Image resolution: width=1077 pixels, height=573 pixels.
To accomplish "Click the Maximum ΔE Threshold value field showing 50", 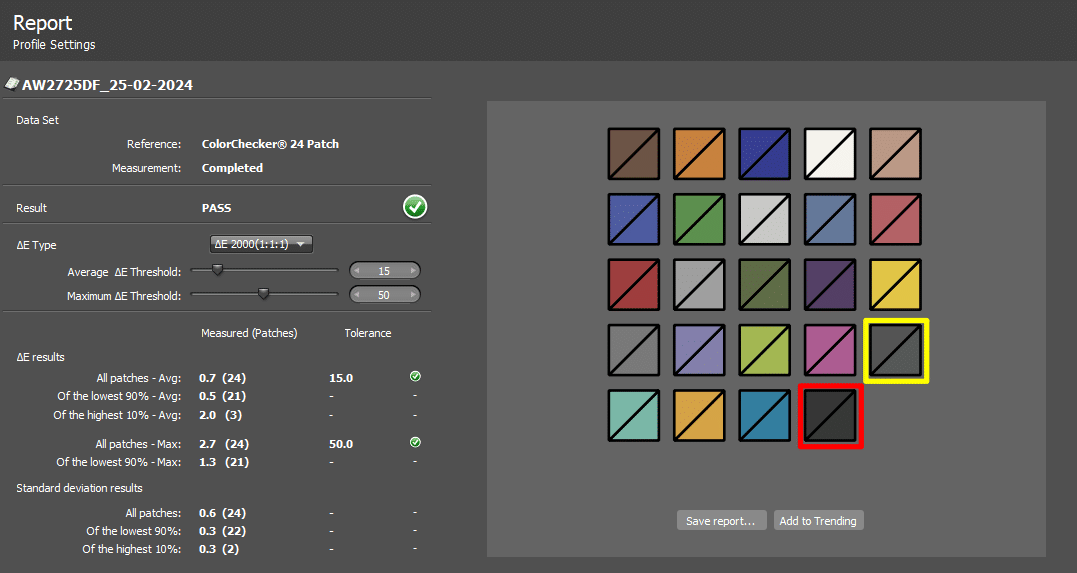I will point(385,295).
